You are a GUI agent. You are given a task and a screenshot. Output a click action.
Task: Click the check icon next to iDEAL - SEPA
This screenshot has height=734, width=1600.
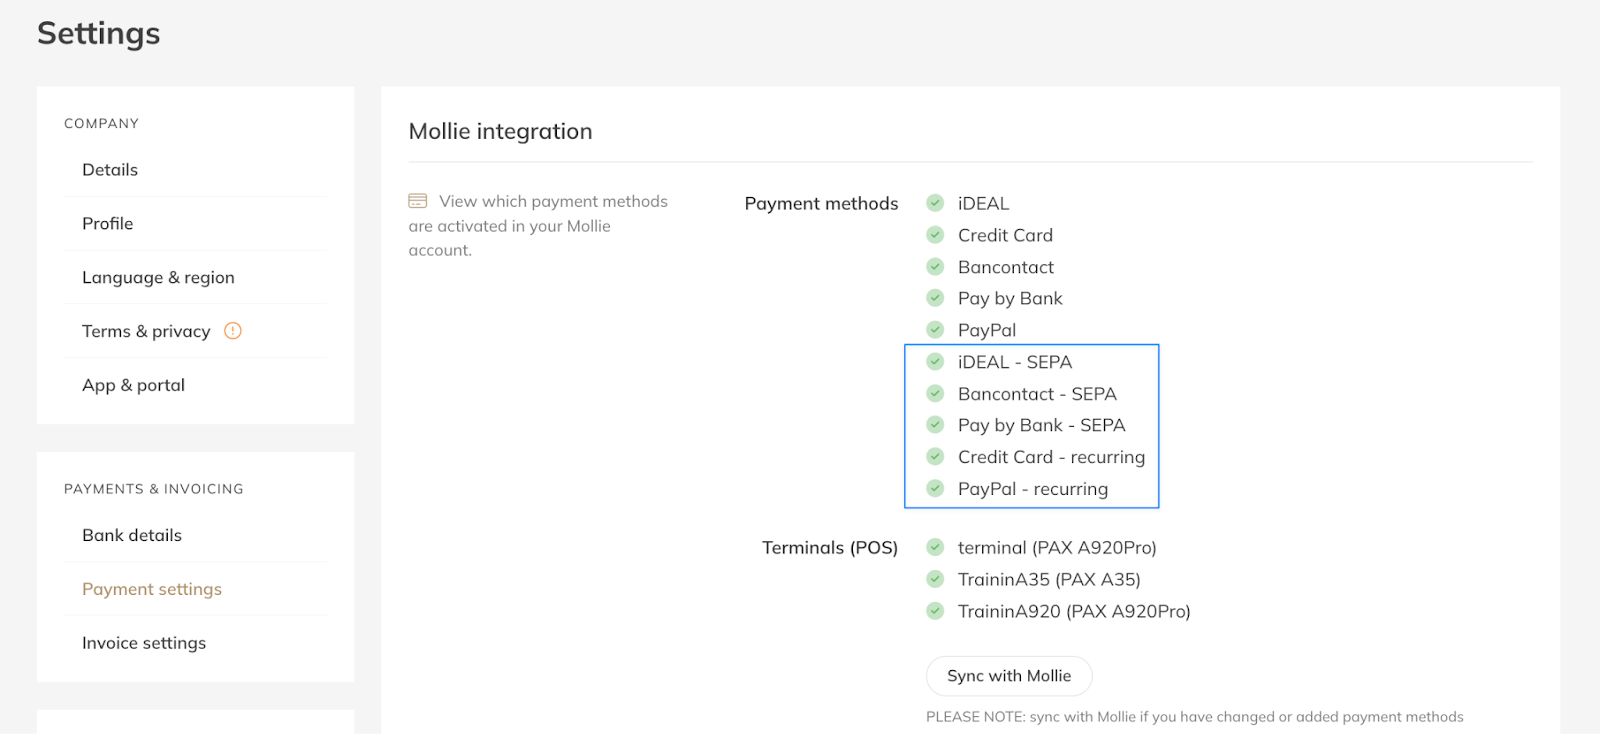[935, 362]
